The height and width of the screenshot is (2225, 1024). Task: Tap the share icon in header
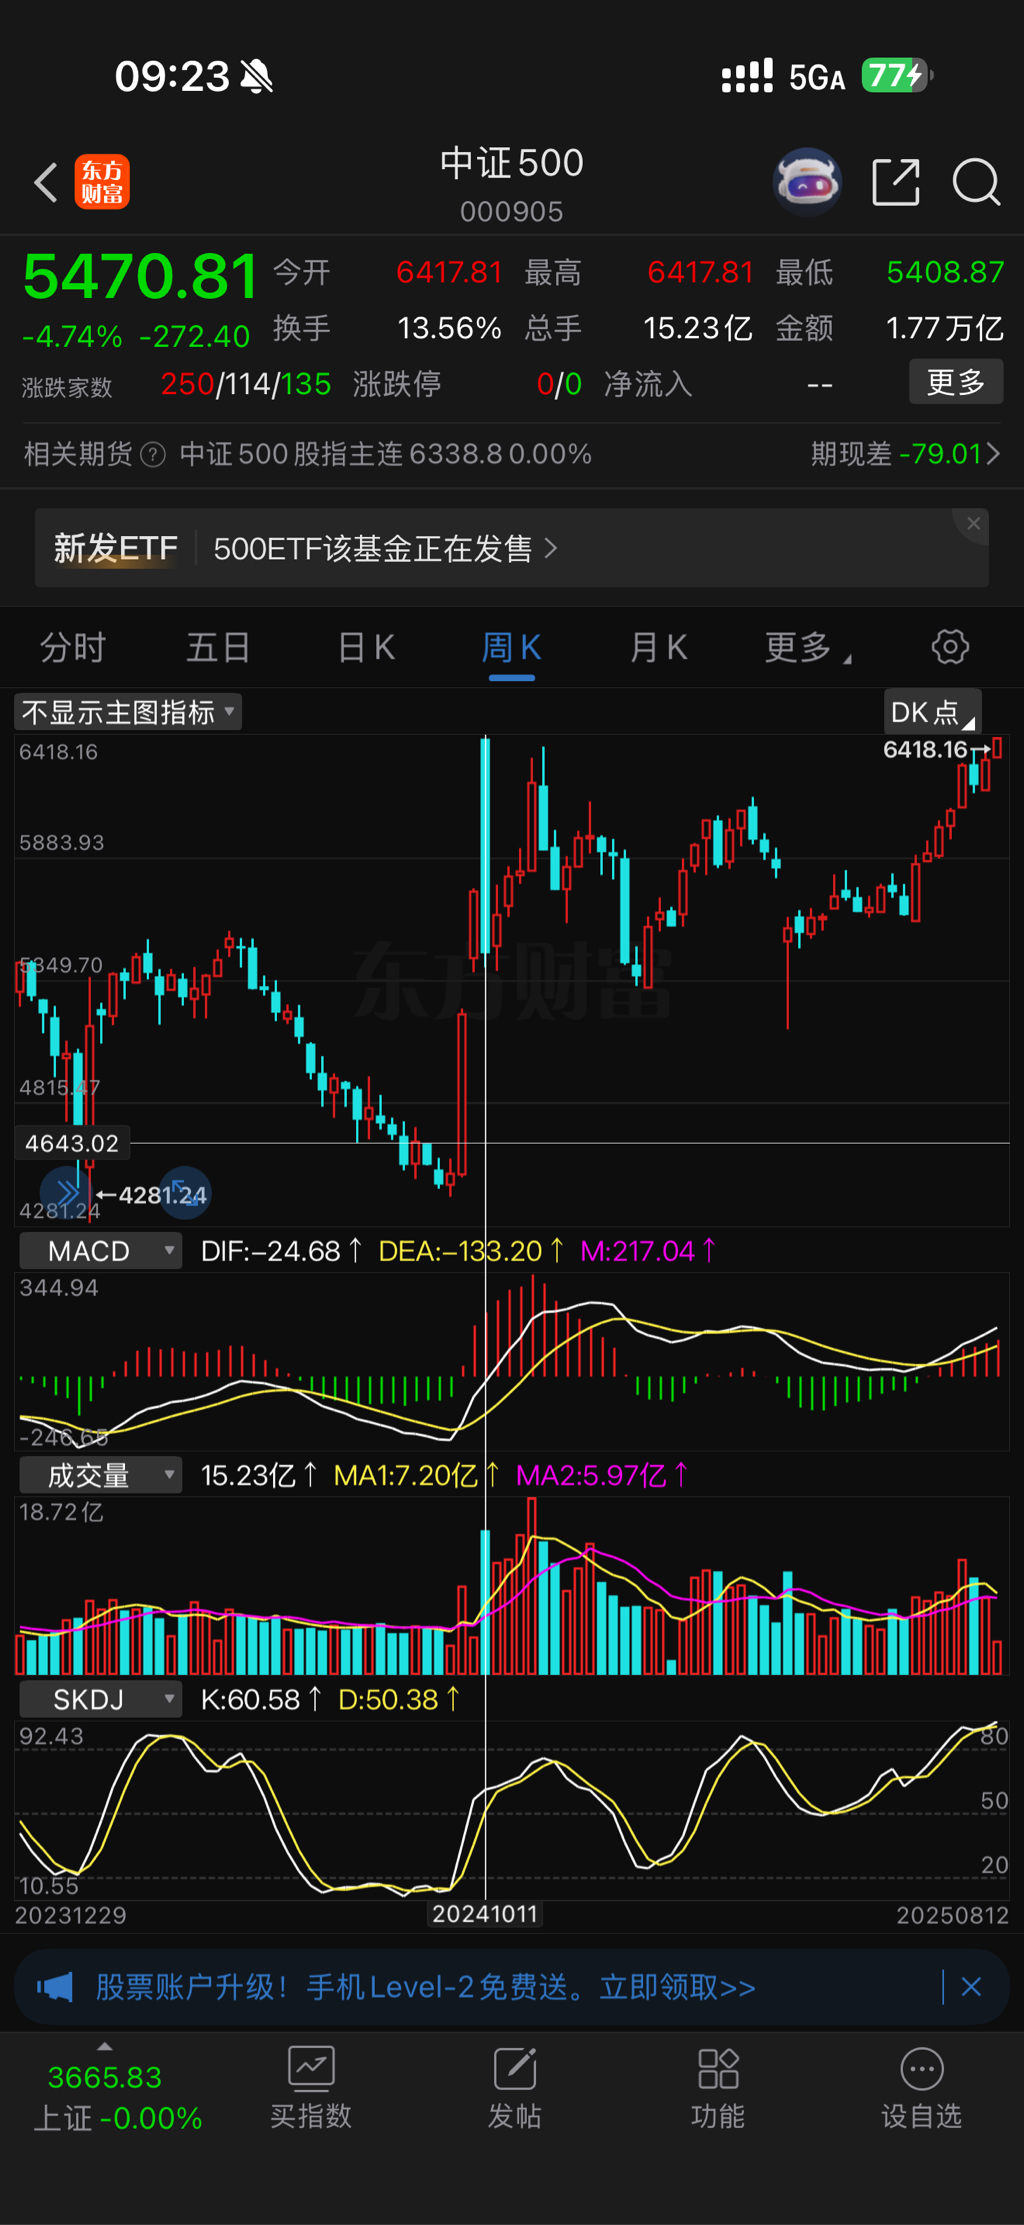[x=895, y=182]
